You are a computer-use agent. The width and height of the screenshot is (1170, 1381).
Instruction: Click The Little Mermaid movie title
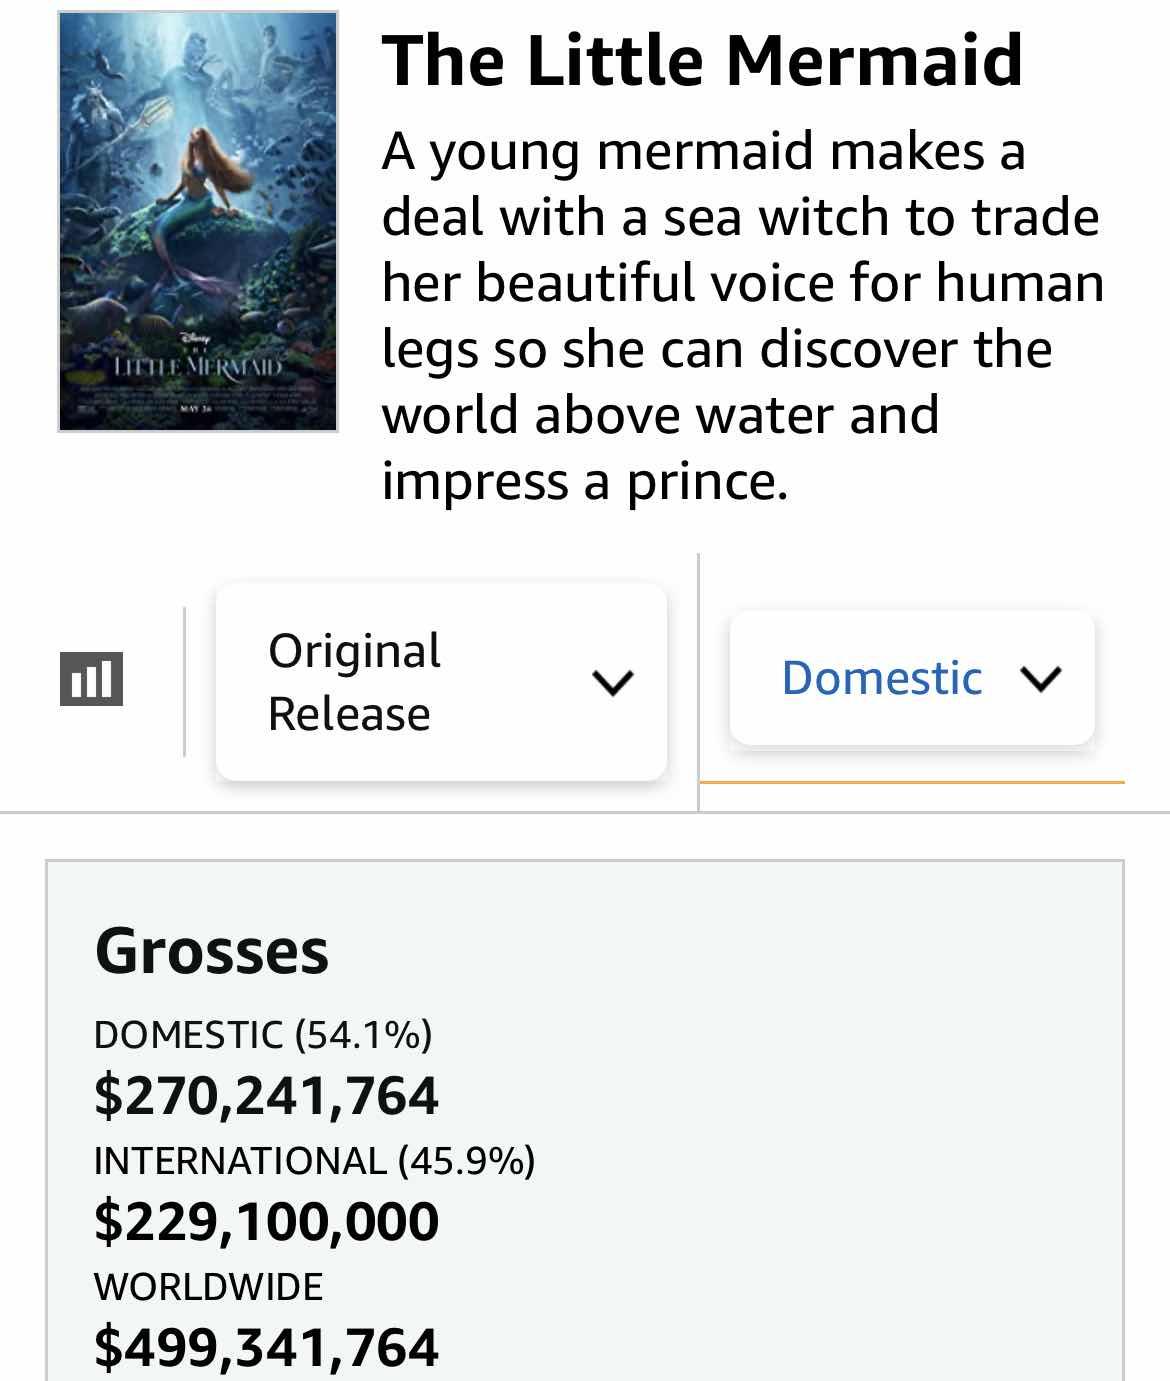coord(702,60)
